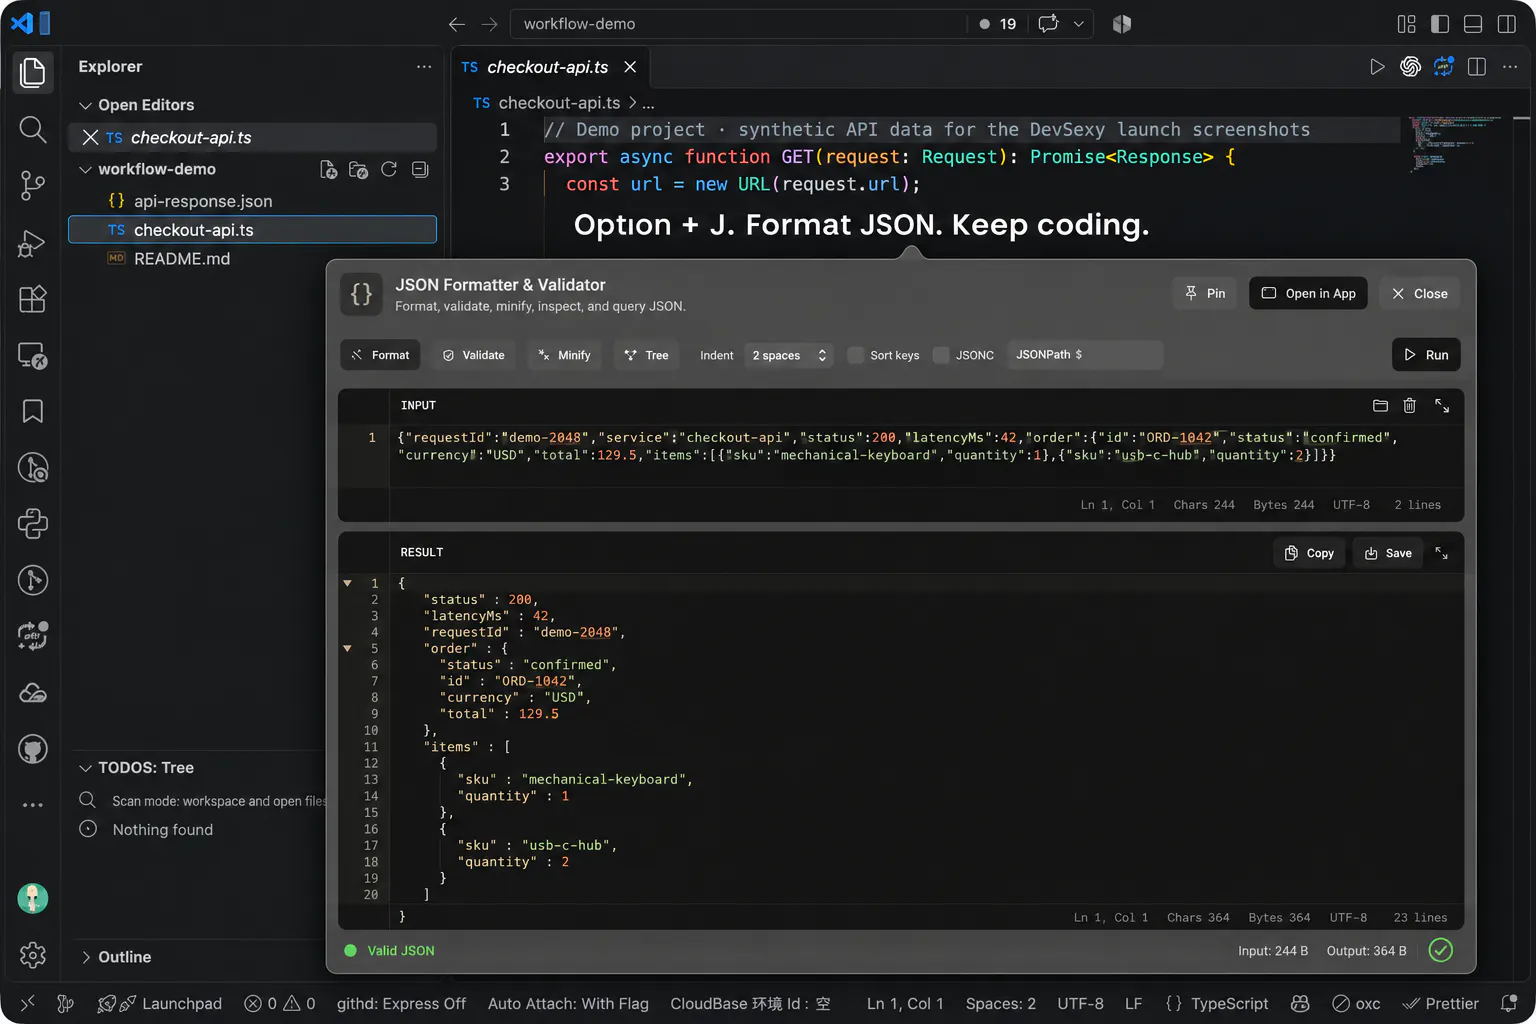Open the Indent 2 spaces dropdown
Image resolution: width=1536 pixels, height=1024 pixels.
coord(790,355)
